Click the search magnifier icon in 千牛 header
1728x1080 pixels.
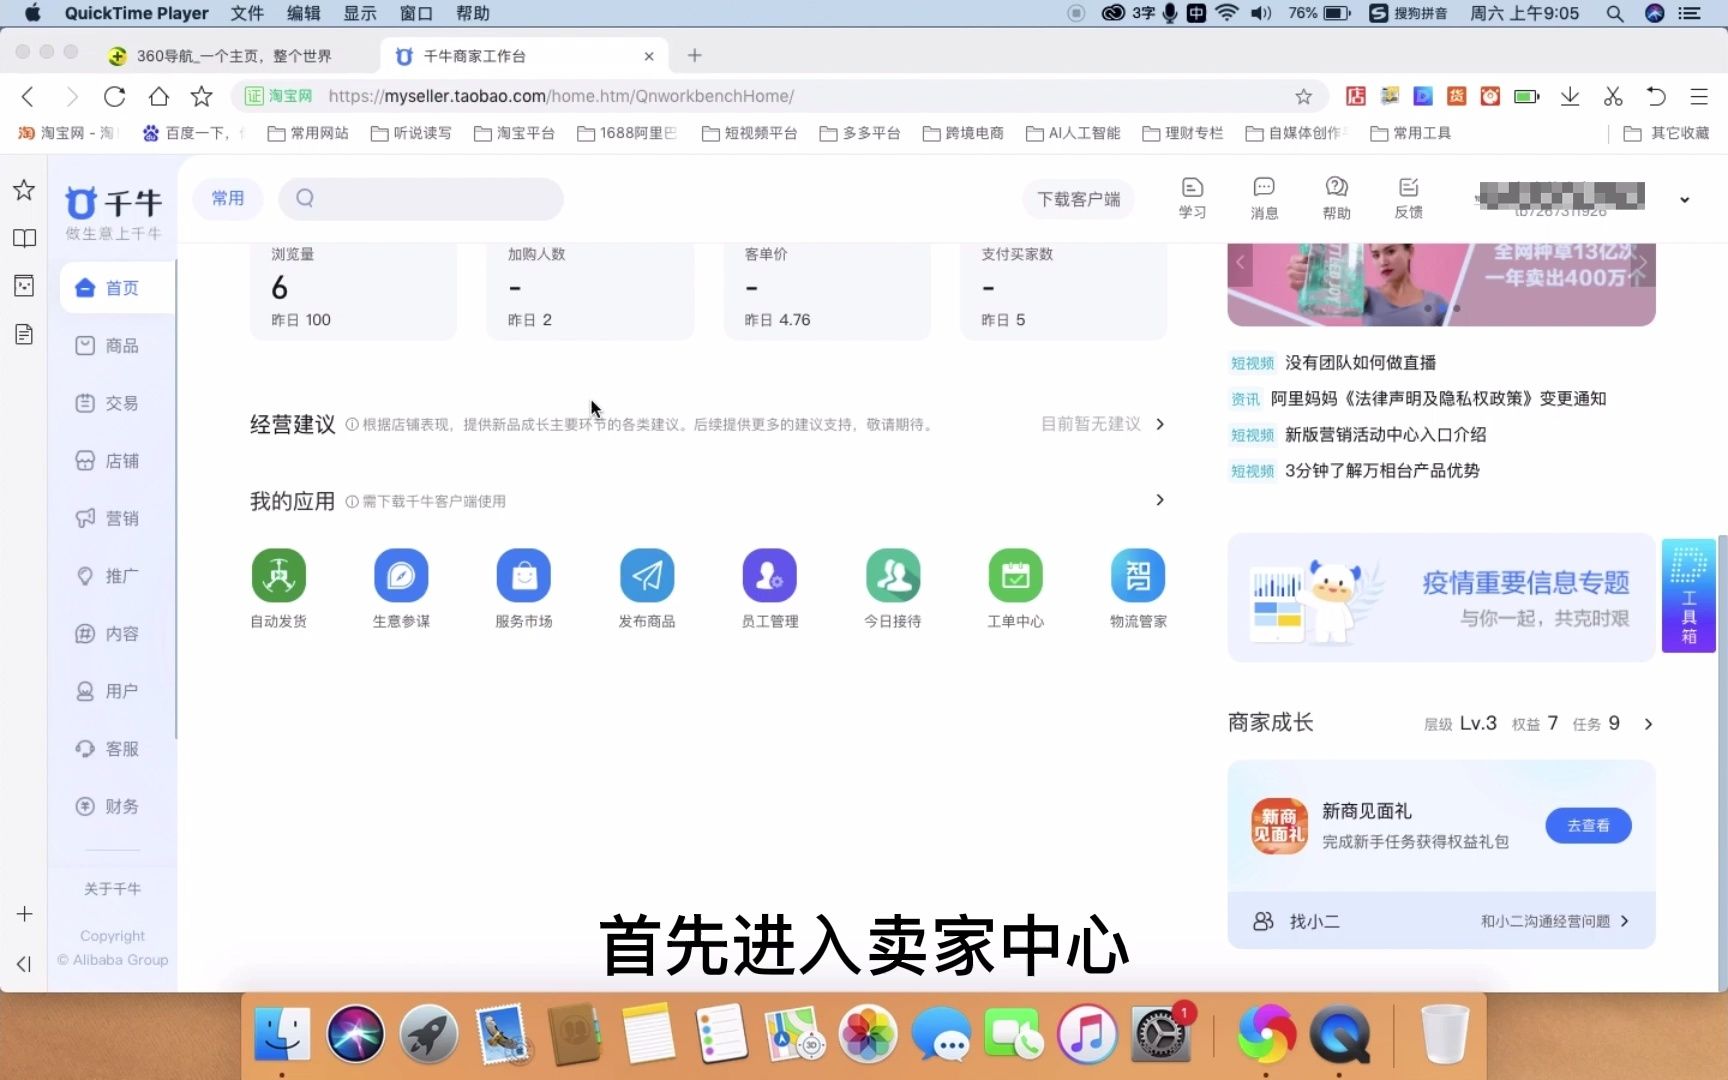(305, 198)
